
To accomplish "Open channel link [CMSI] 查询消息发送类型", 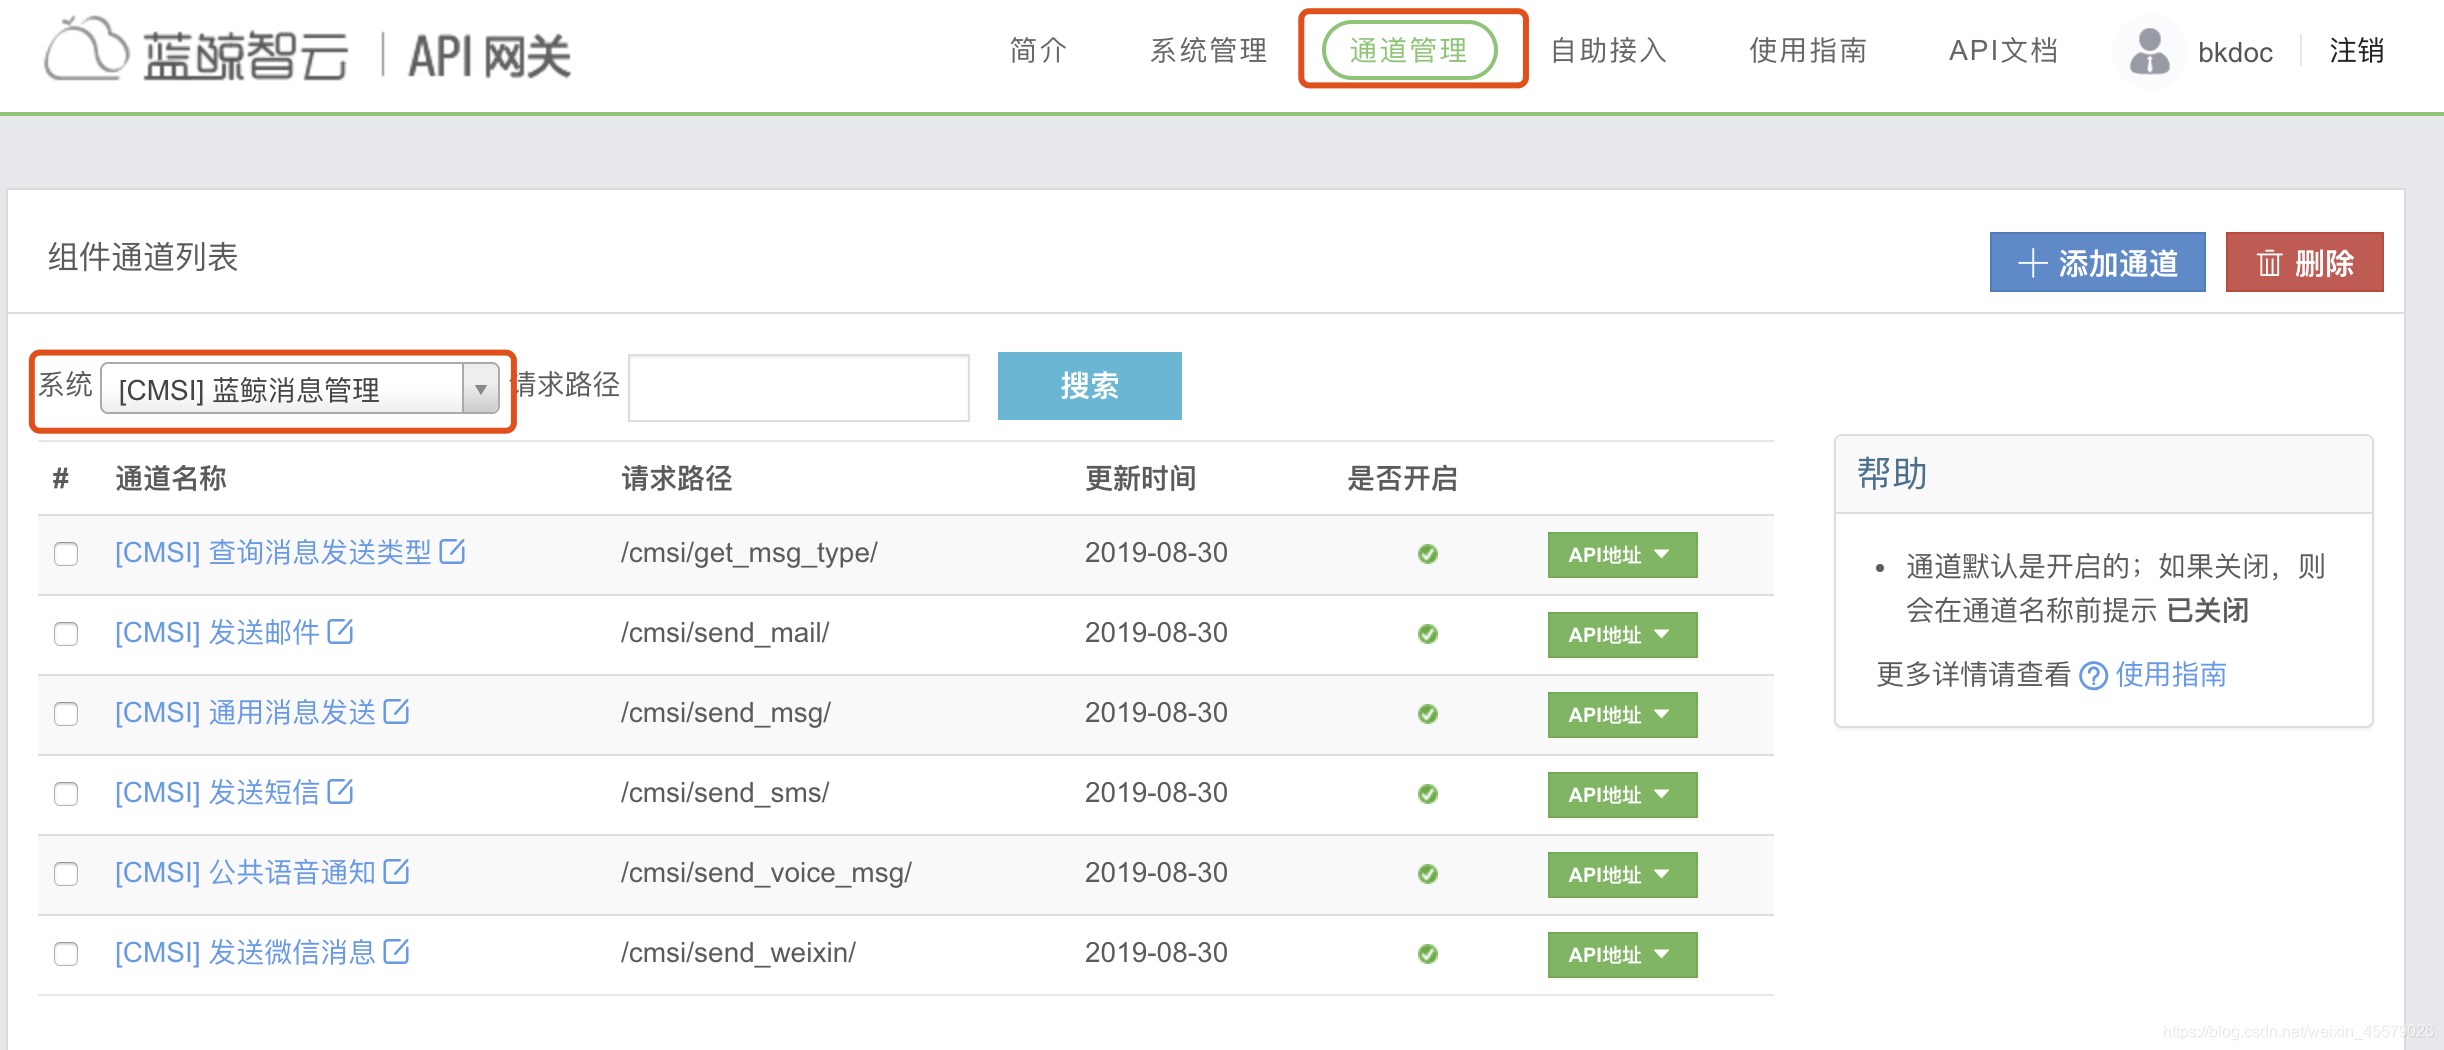I will click(273, 552).
